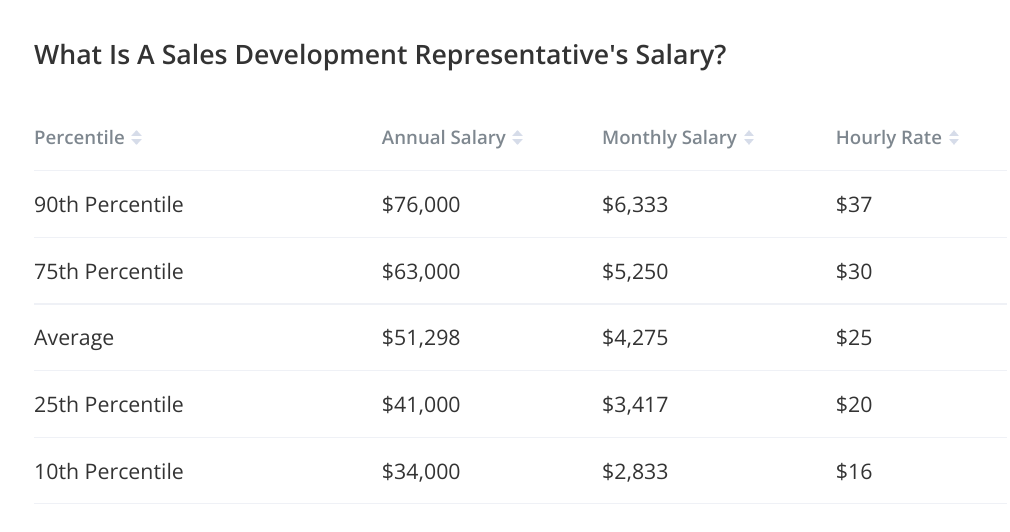Select the Average row label
The width and height of the screenshot is (1010, 532).
74,338
